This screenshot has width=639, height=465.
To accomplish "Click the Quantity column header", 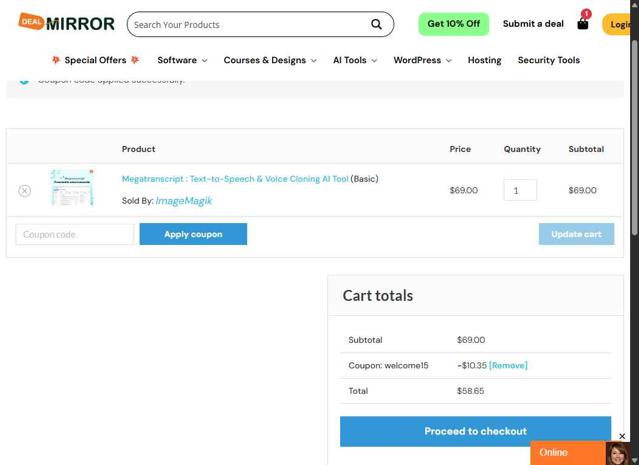I will [522, 149].
